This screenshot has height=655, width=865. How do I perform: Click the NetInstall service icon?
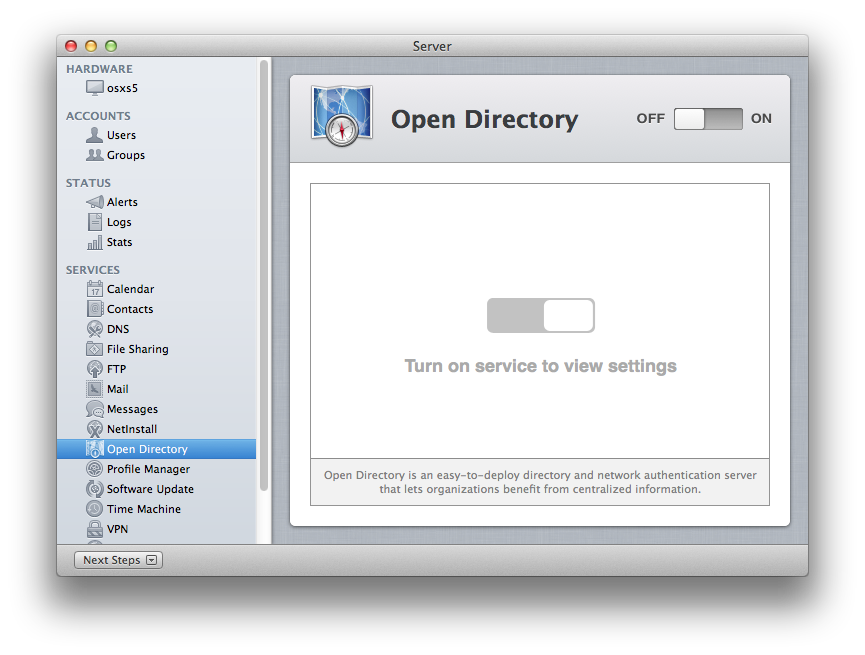pos(94,429)
